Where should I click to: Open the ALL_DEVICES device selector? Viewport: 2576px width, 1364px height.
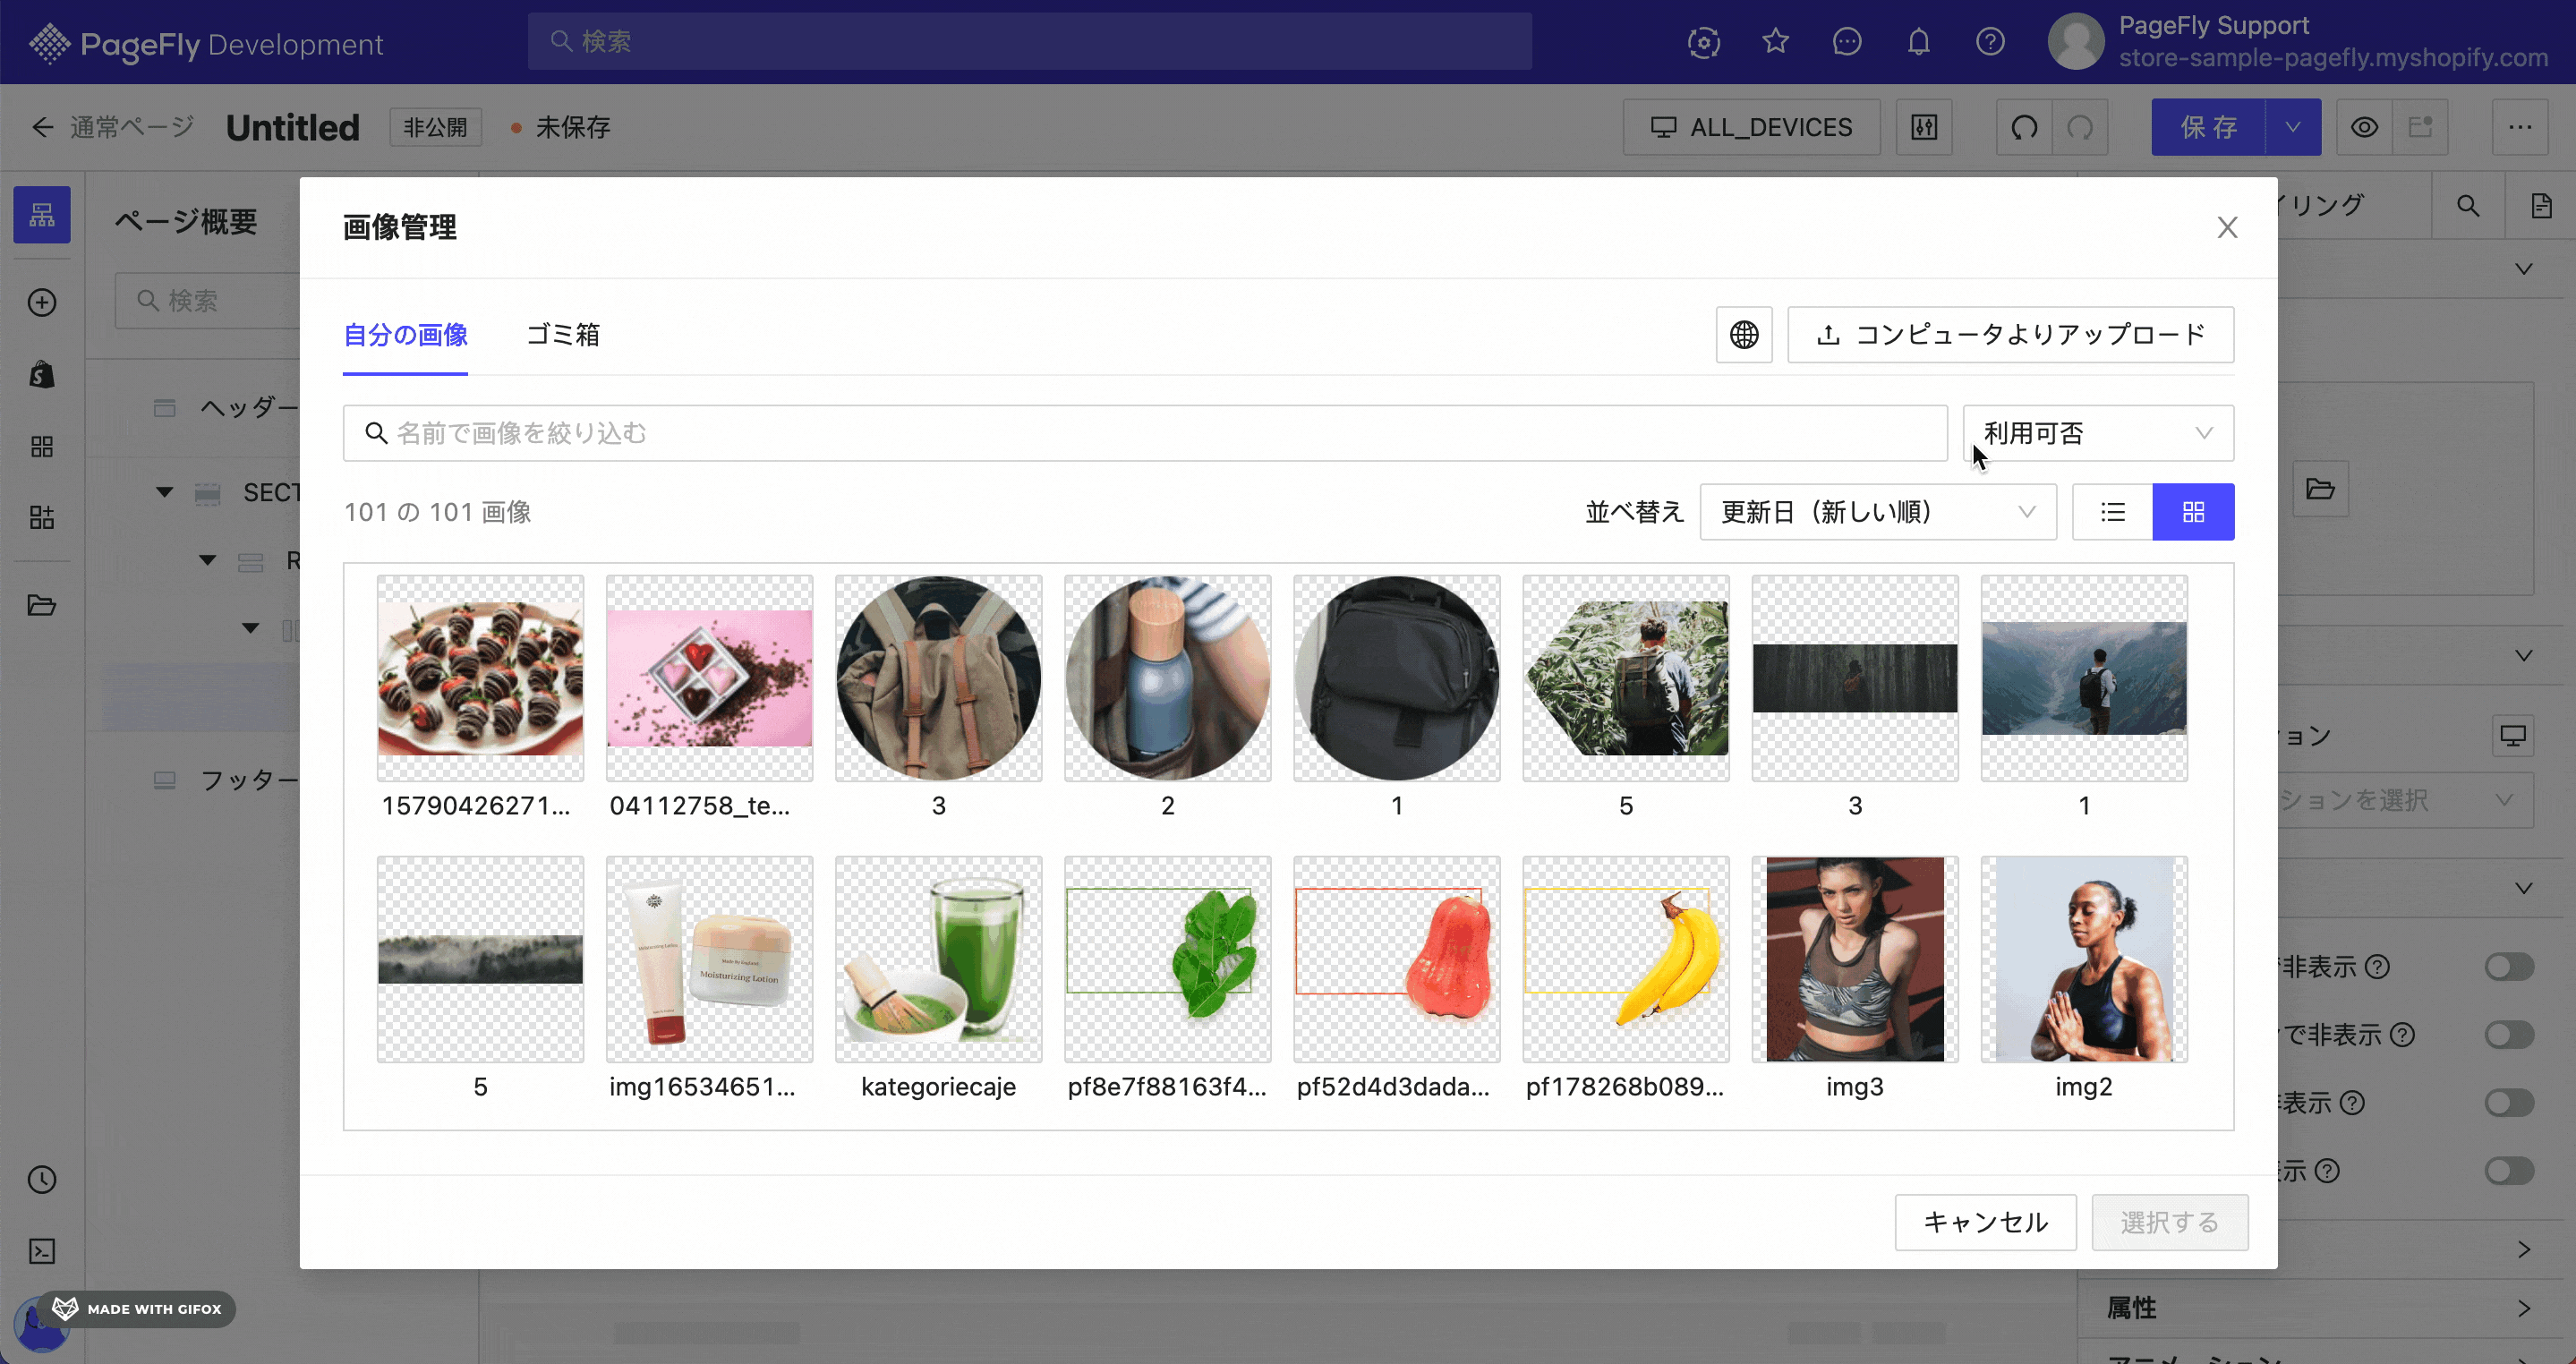1751,127
